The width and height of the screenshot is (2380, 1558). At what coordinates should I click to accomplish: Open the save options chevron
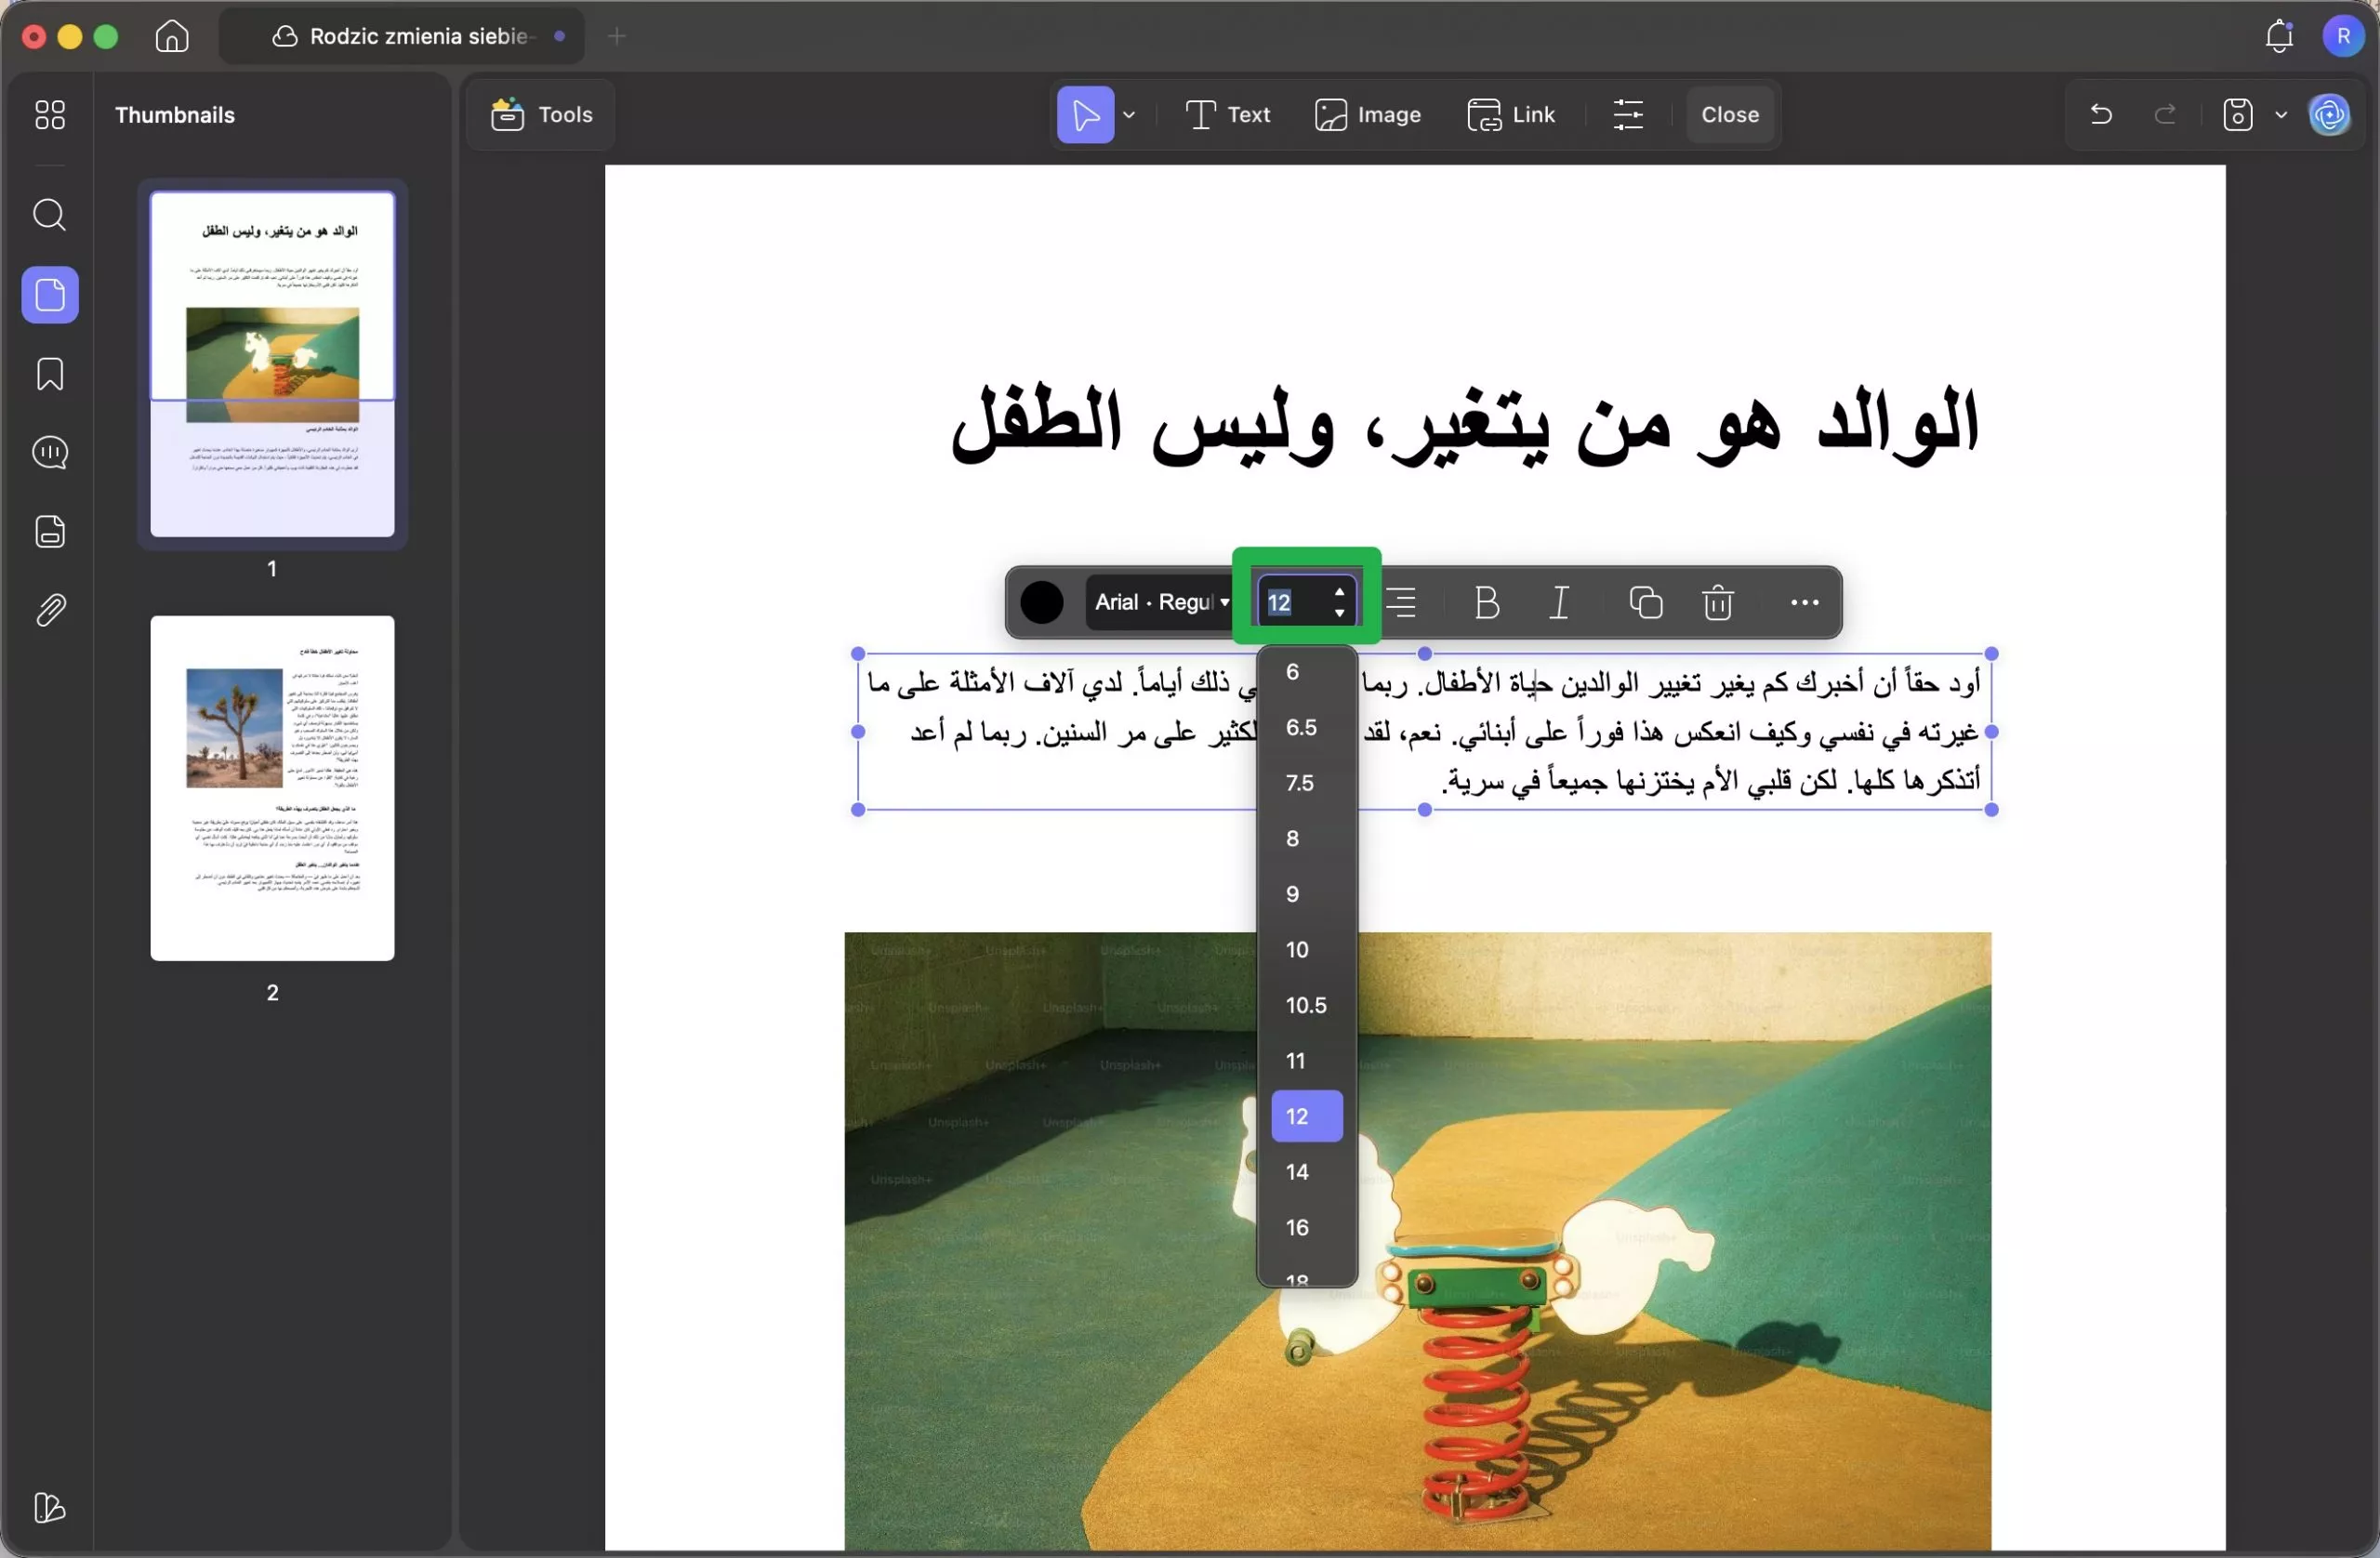(x=2281, y=114)
